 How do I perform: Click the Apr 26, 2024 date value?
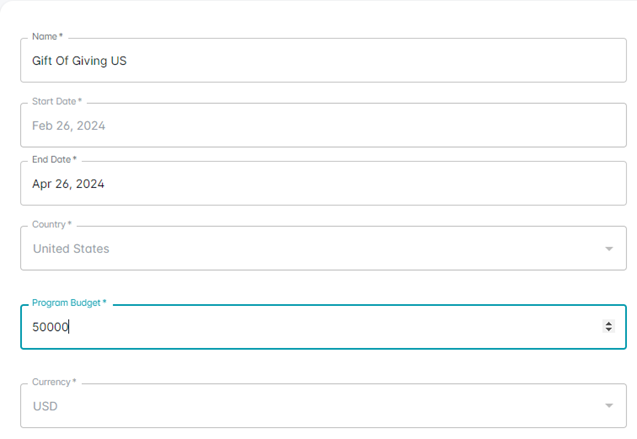point(68,184)
